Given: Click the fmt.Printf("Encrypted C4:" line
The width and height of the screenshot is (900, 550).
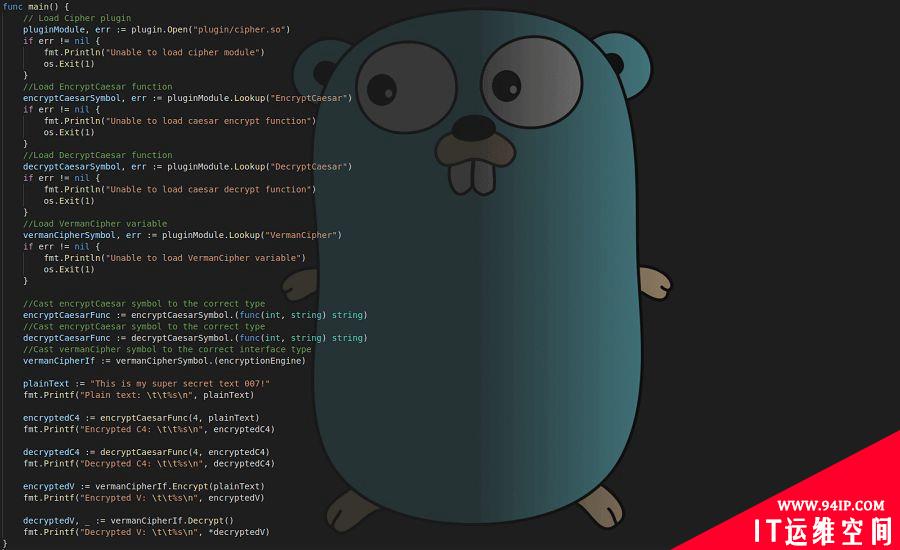Looking at the screenshot, I should click(149, 429).
